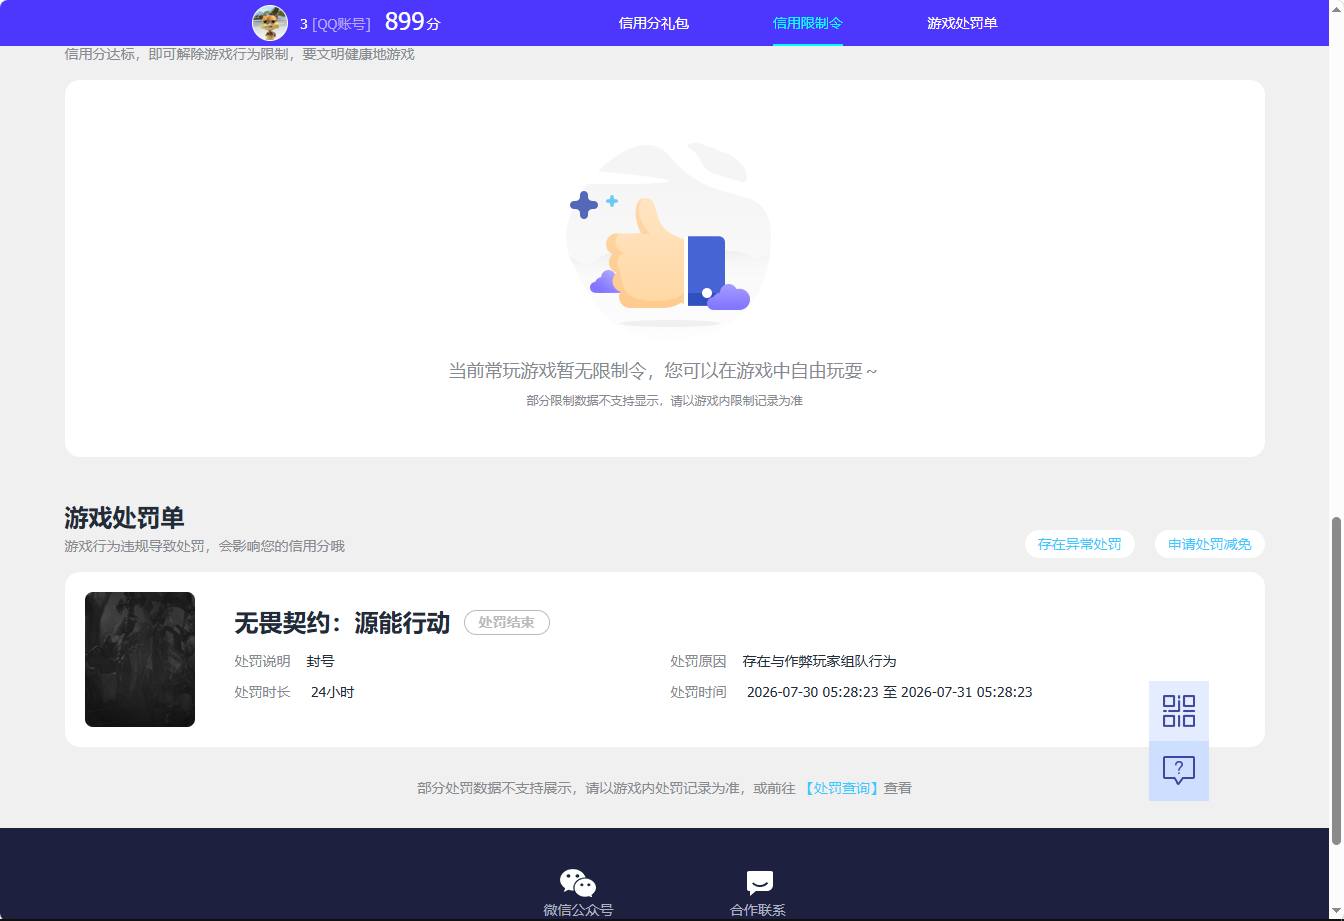Click the 合作联系 chat icon
This screenshot has width=1344, height=921.
pos(759,883)
